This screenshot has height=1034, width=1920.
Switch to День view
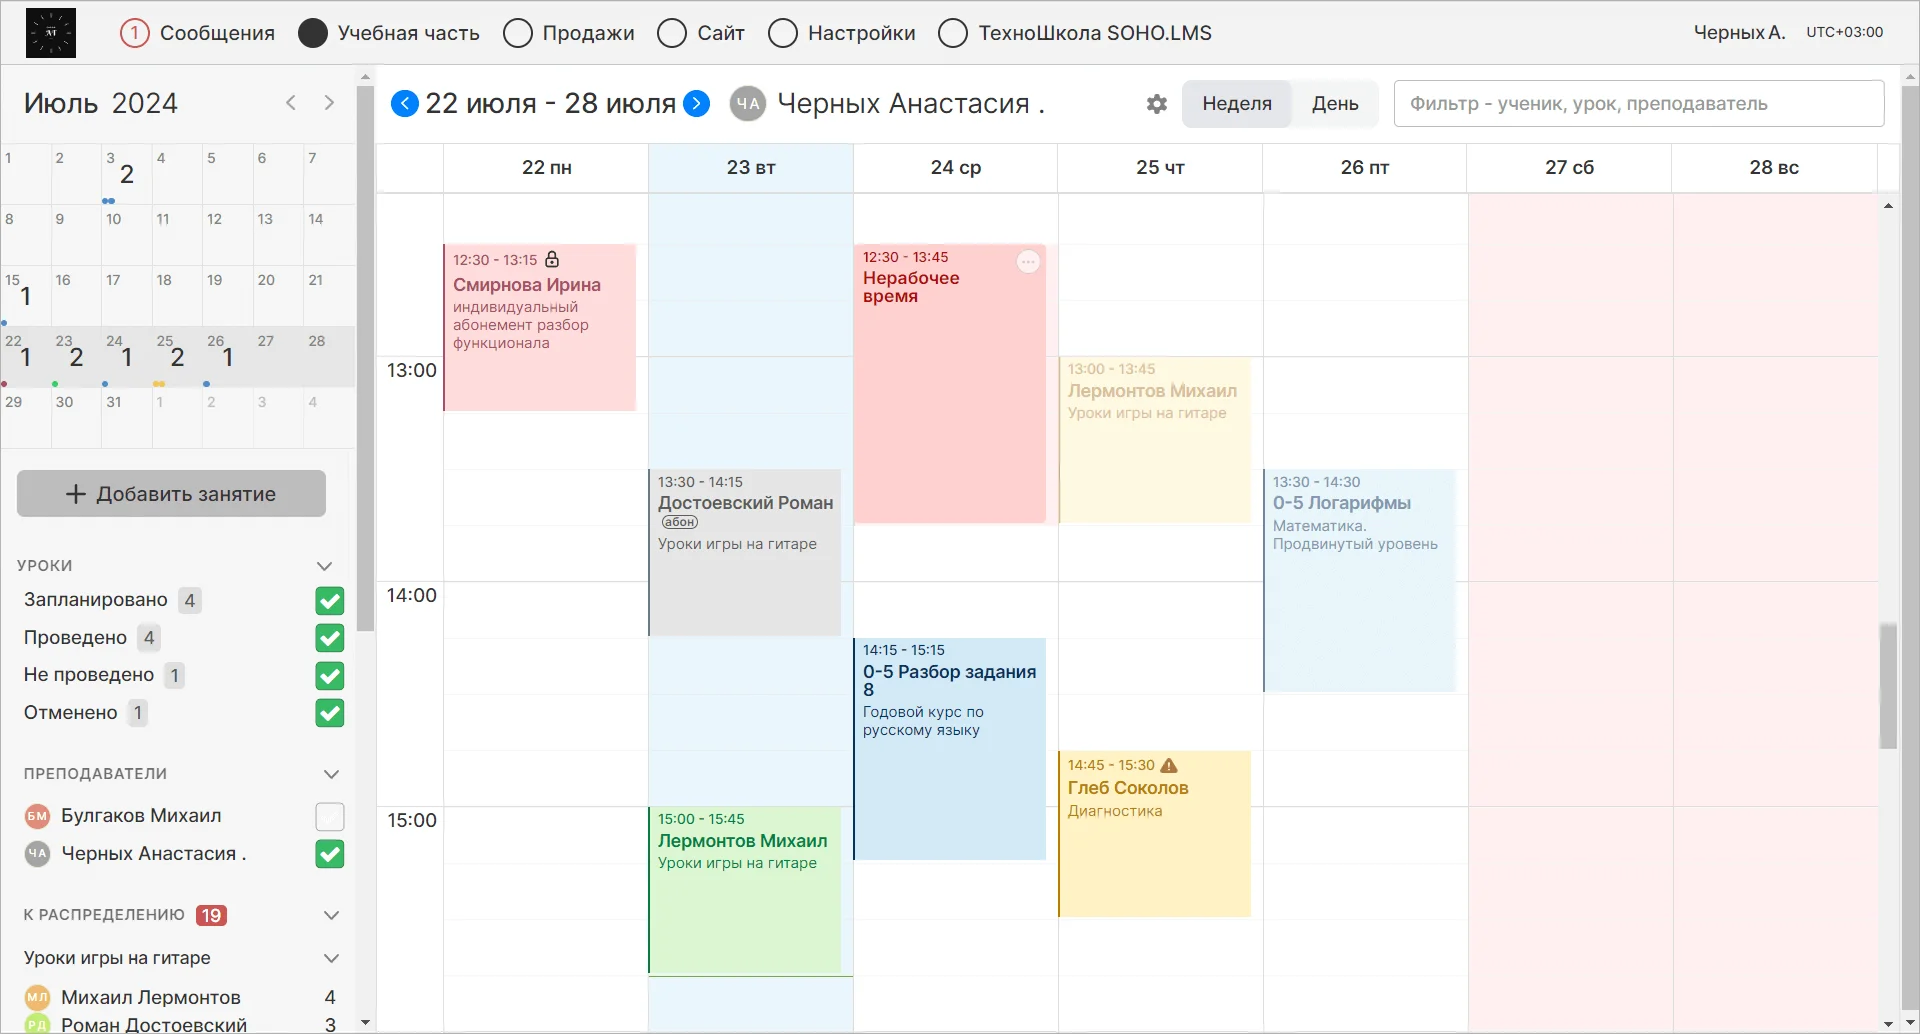[1335, 104]
